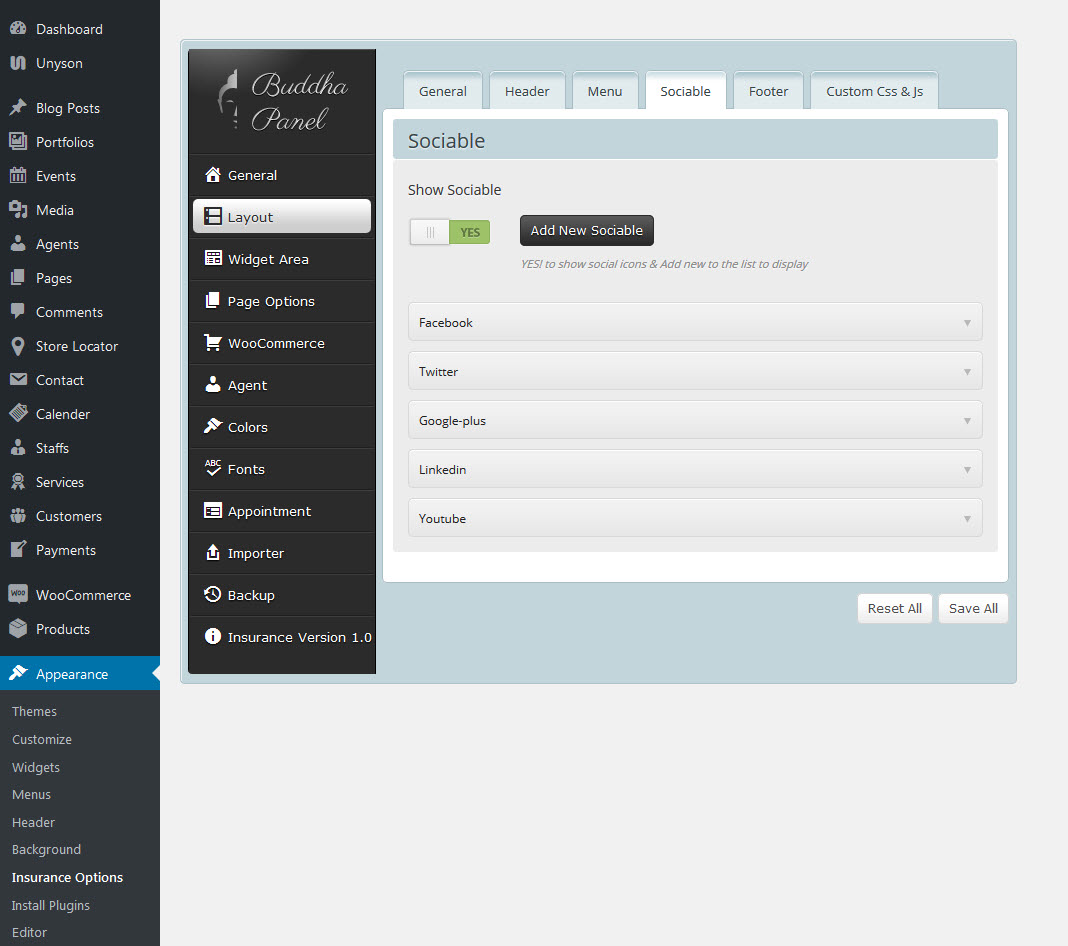Click the Comments bubble icon

pos(18,312)
